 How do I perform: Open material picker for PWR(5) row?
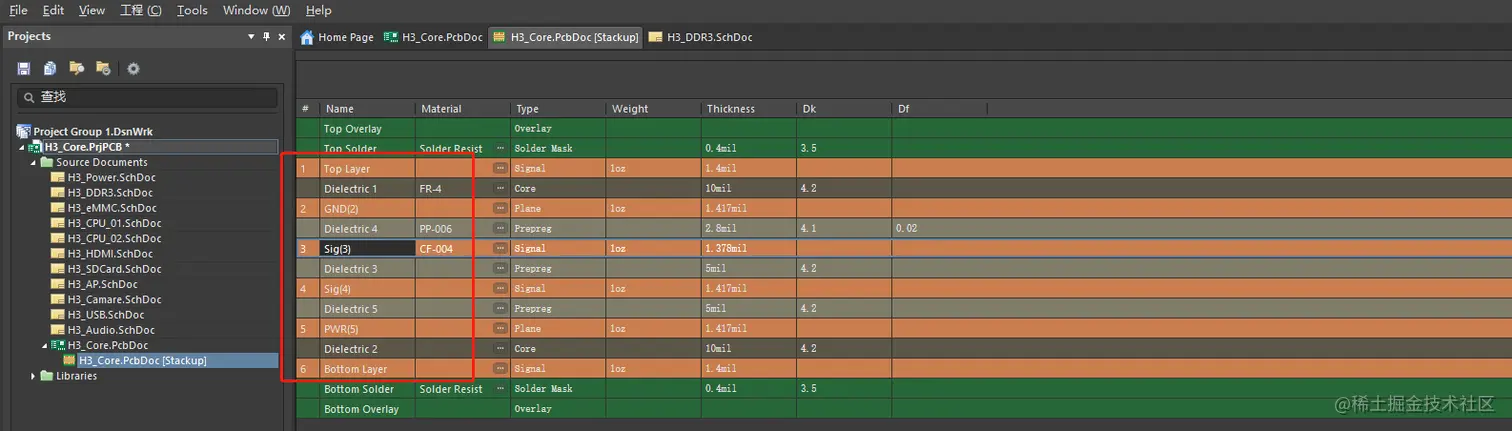[501, 328]
